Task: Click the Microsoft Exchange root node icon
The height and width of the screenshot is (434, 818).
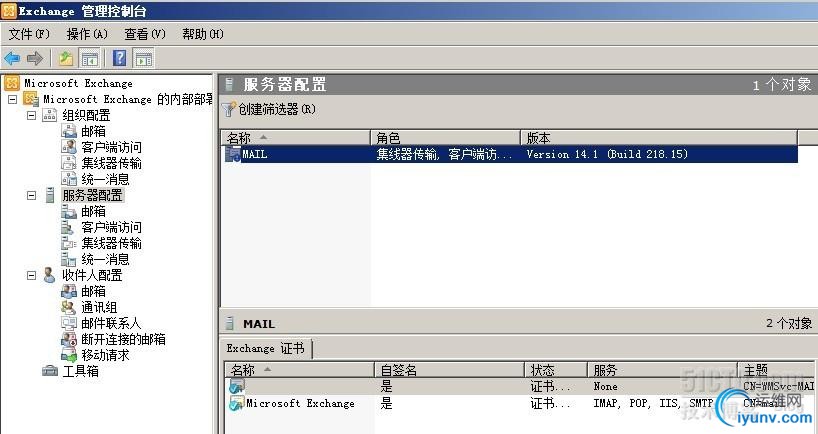Action: [x=11, y=83]
